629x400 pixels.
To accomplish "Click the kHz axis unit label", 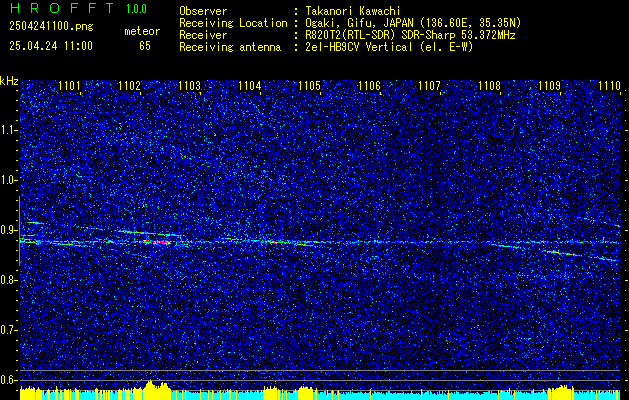I will pos(9,81).
